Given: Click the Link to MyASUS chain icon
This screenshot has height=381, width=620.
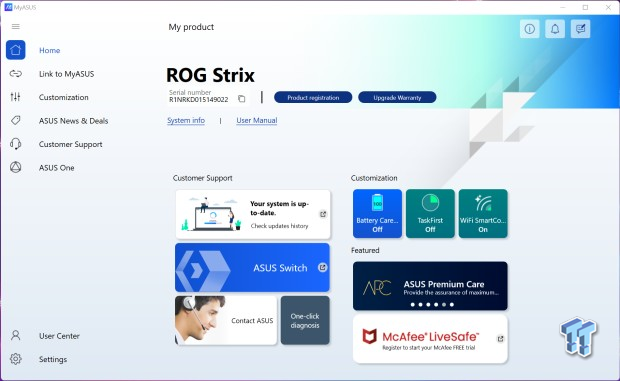Looking at the screenshot, I should pyautogui.click(x=15, y=74).
